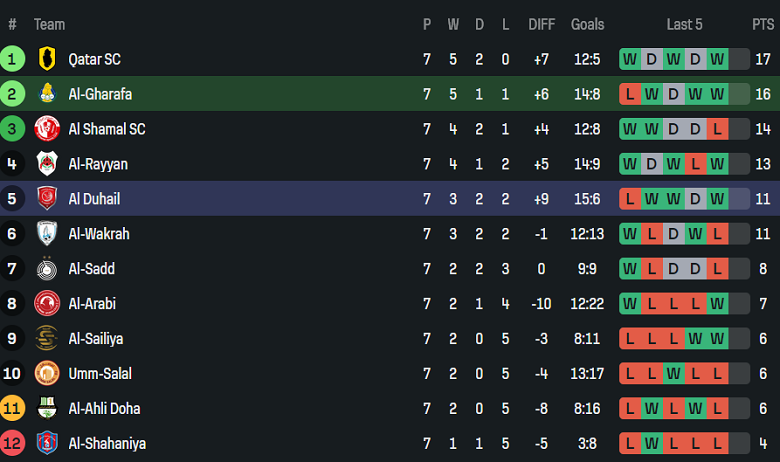Sort table by PTS column header
This screenshot has width=780, height=462.
coord(763,24)
